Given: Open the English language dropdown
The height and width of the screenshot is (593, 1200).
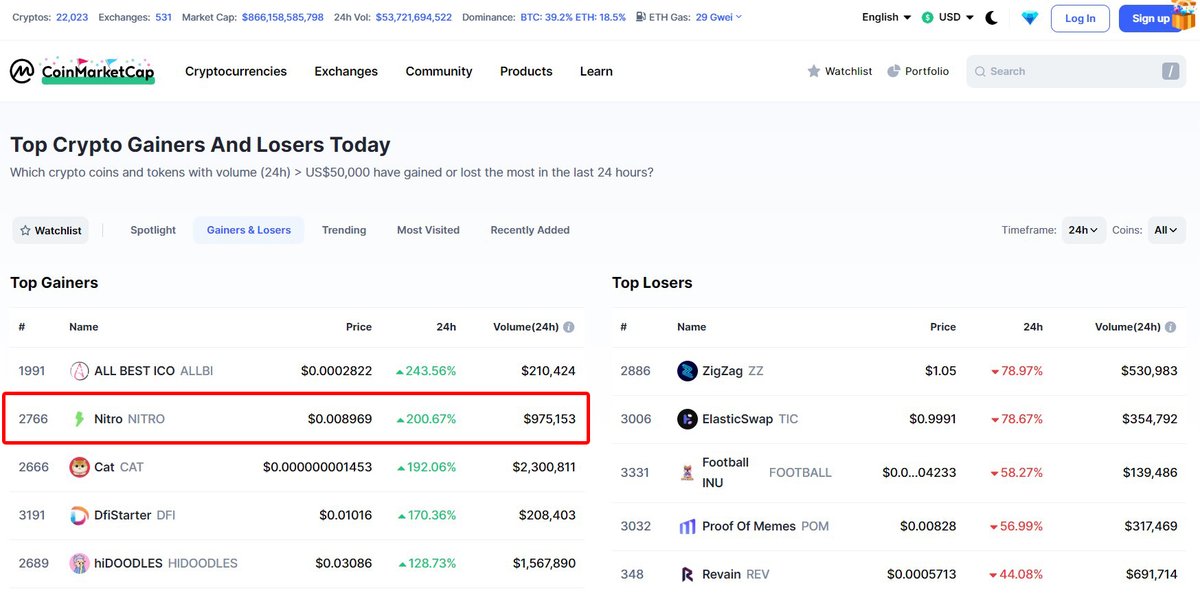Looking at the screenshot, I should point(886,18).
